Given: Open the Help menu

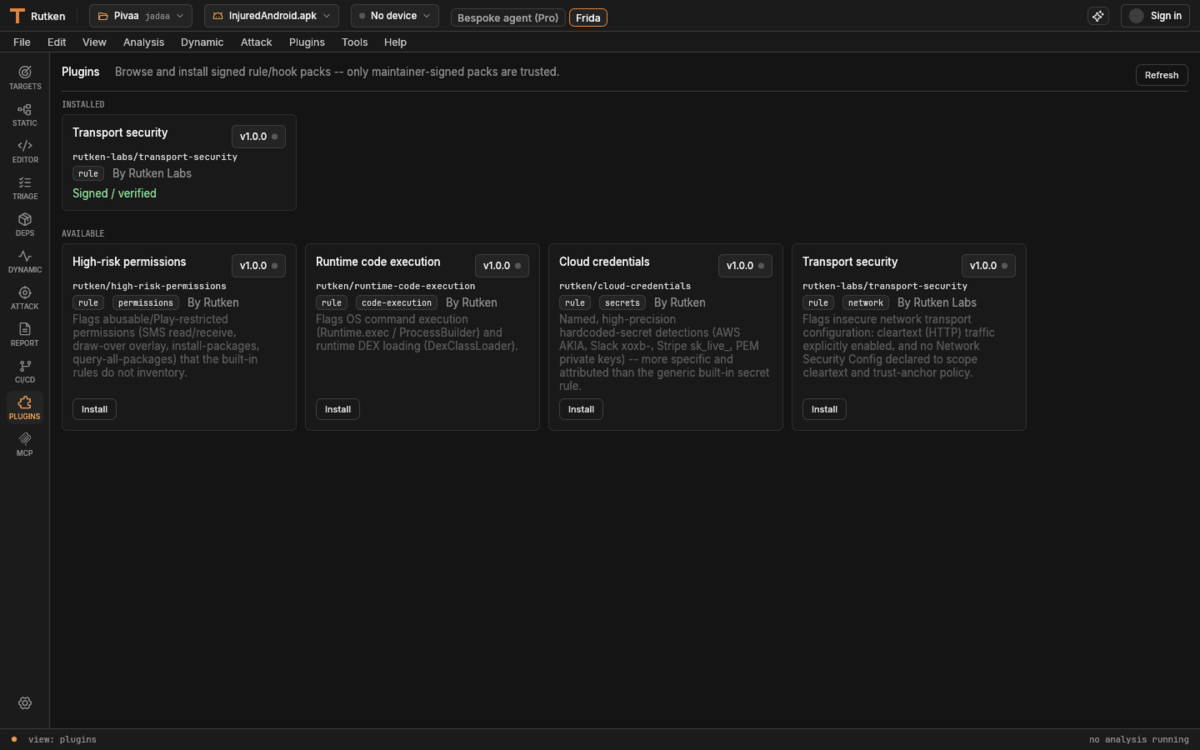Looking at the screenshot, I should coord(395,42).
